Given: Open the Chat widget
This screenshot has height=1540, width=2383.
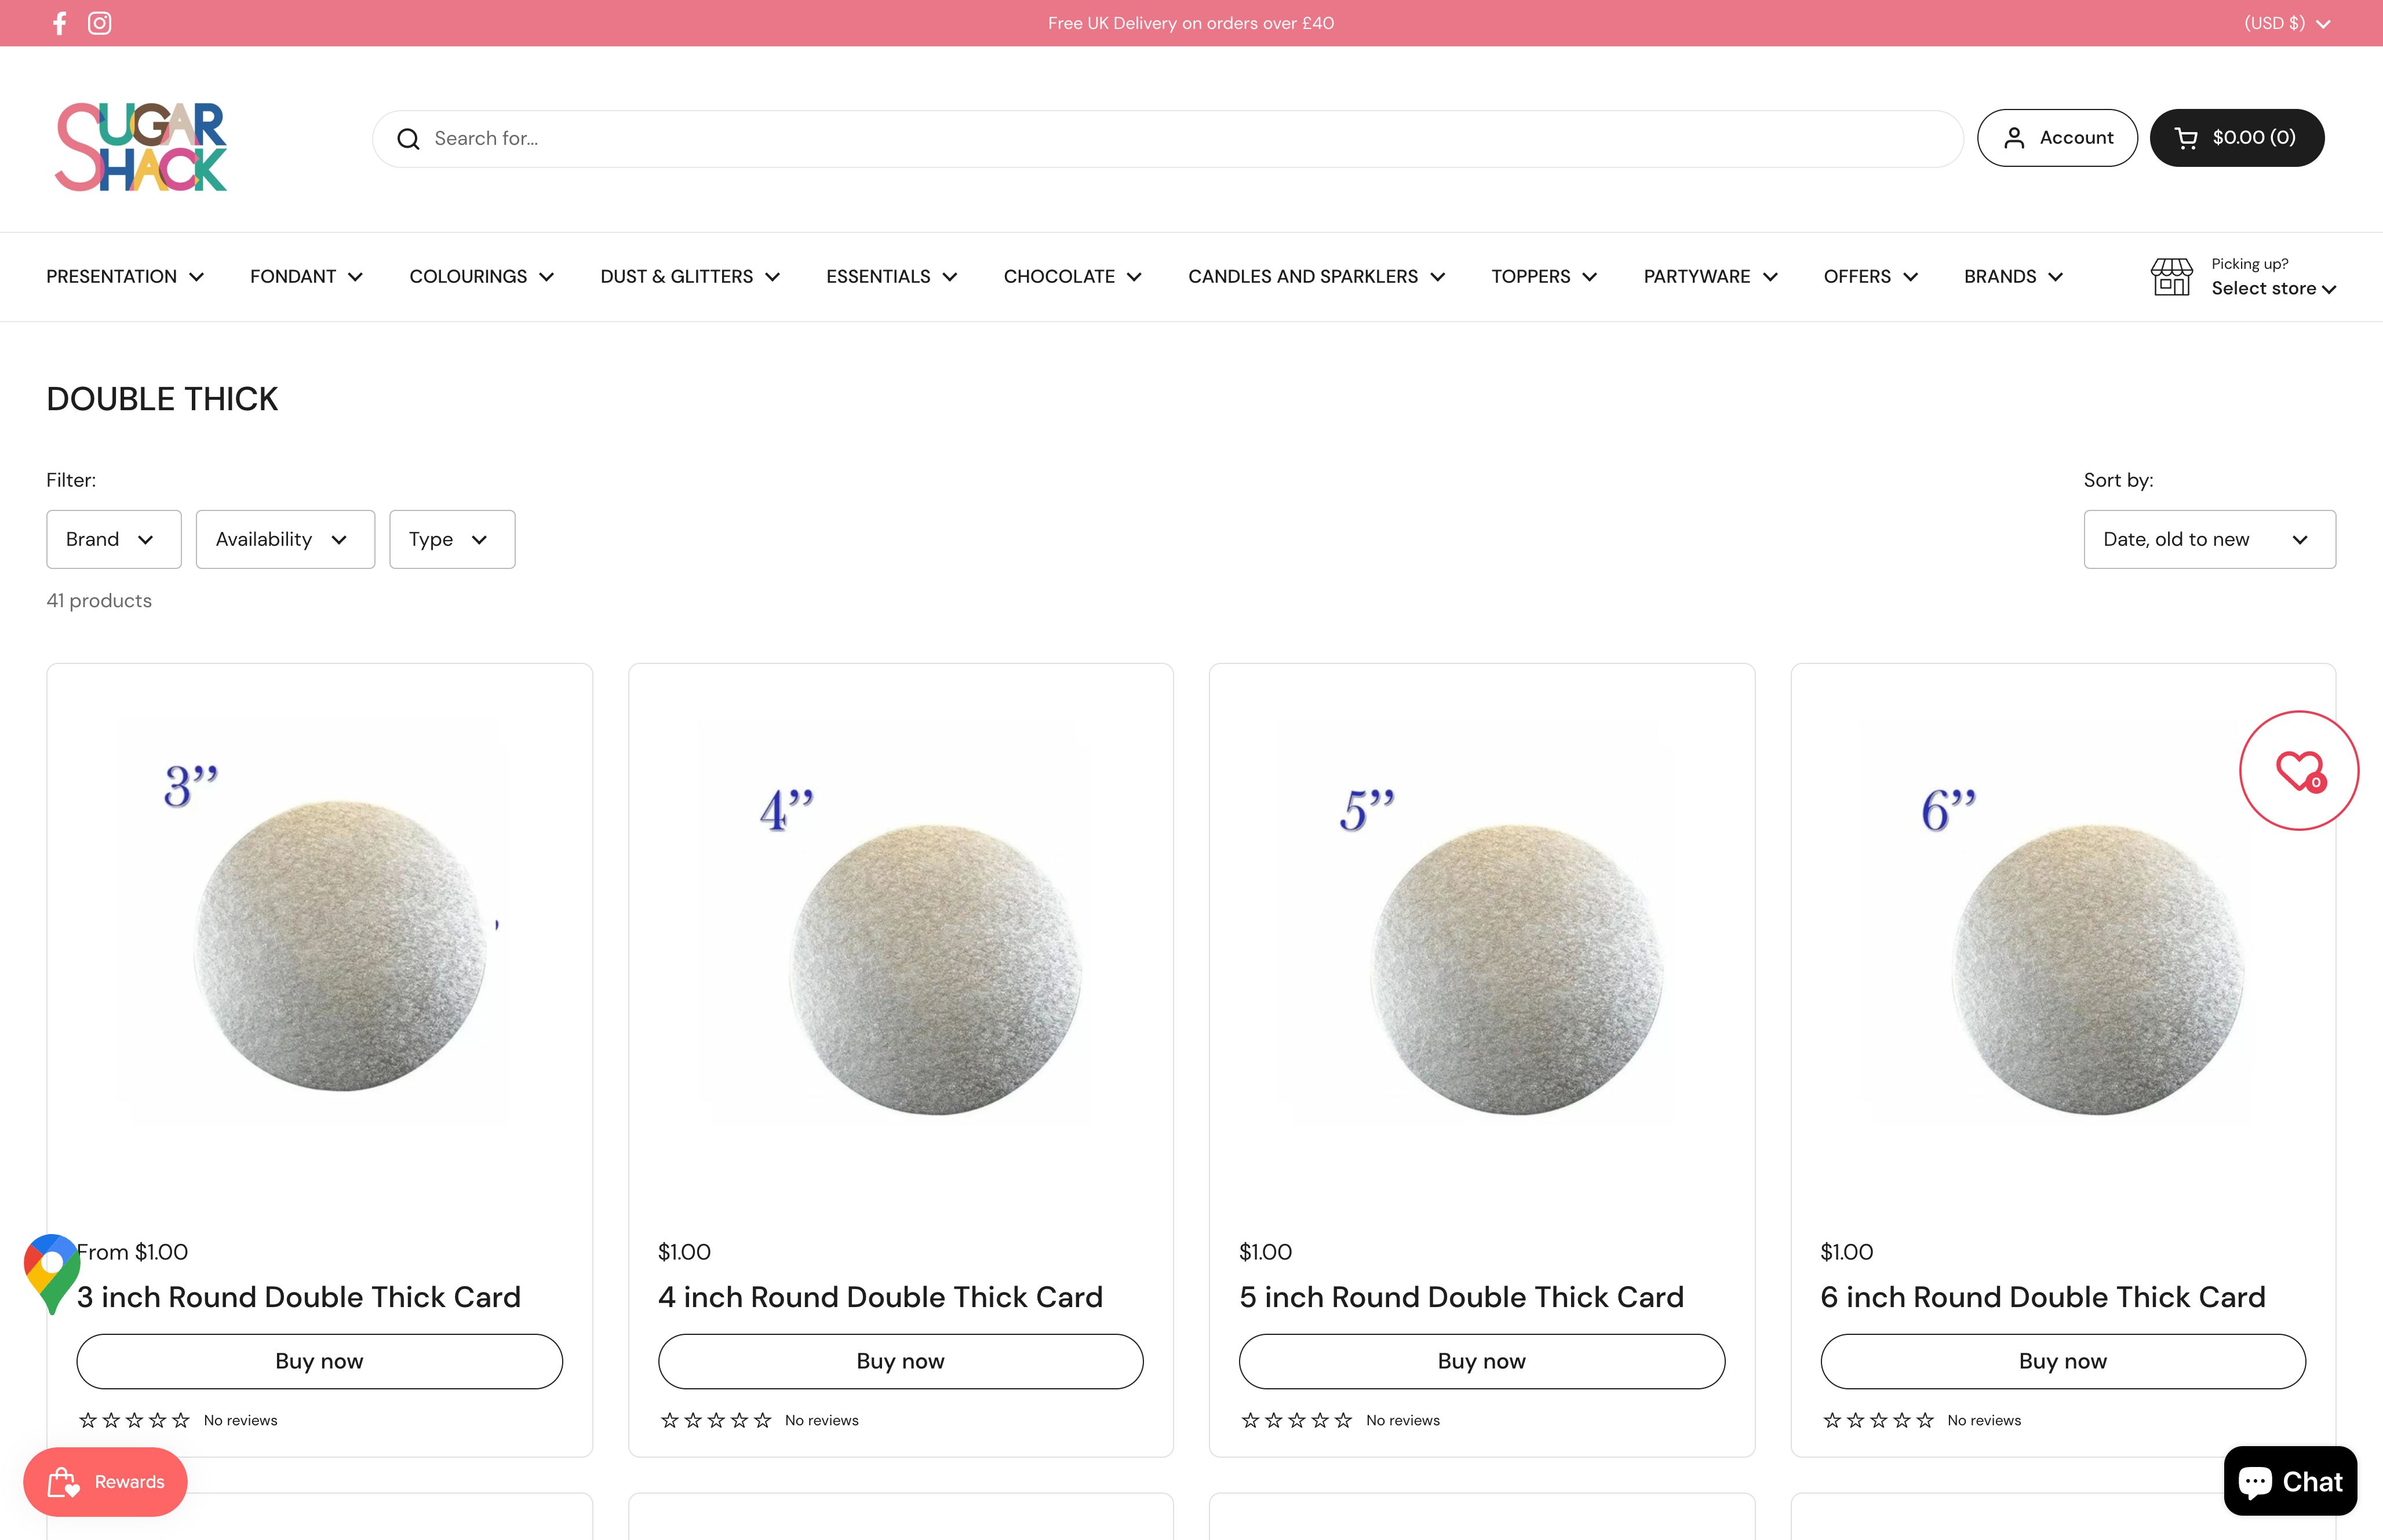Looking at the screenshot, I should pos(2290,1481).
